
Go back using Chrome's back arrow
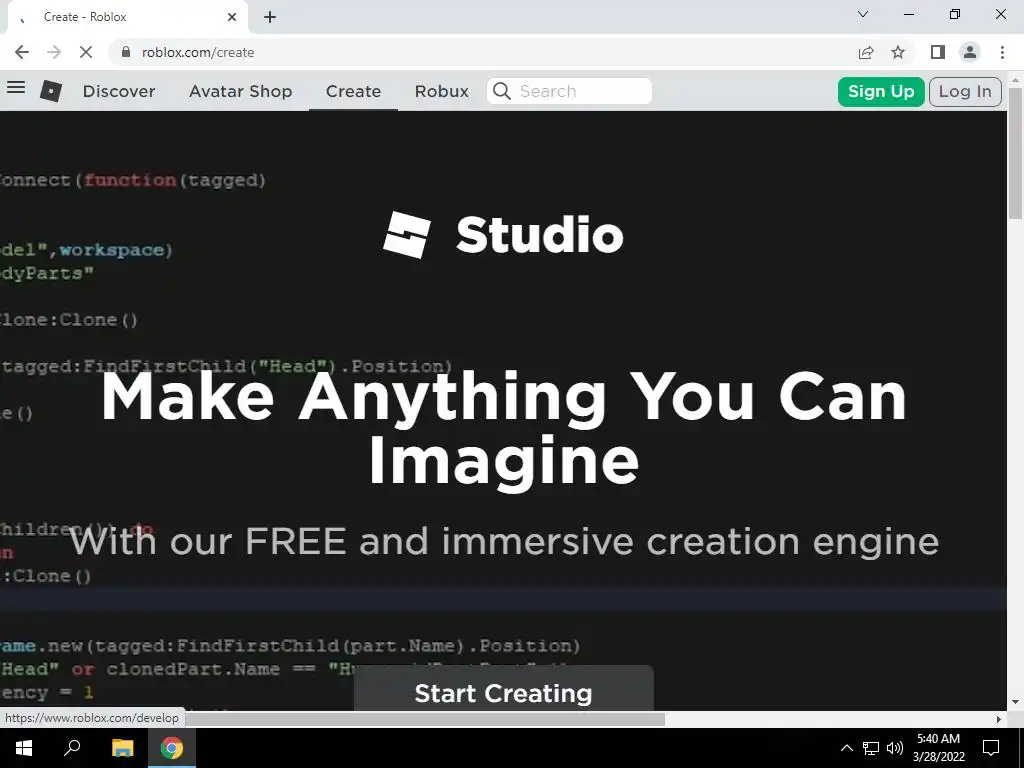click(x=22, y=52)
